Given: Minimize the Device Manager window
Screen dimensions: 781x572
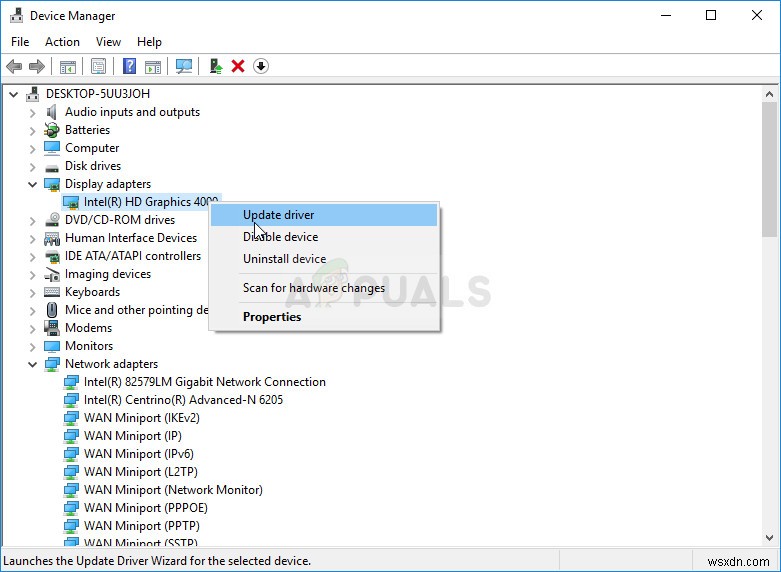Looking at the screenshot, I should (x=665, y=15).
